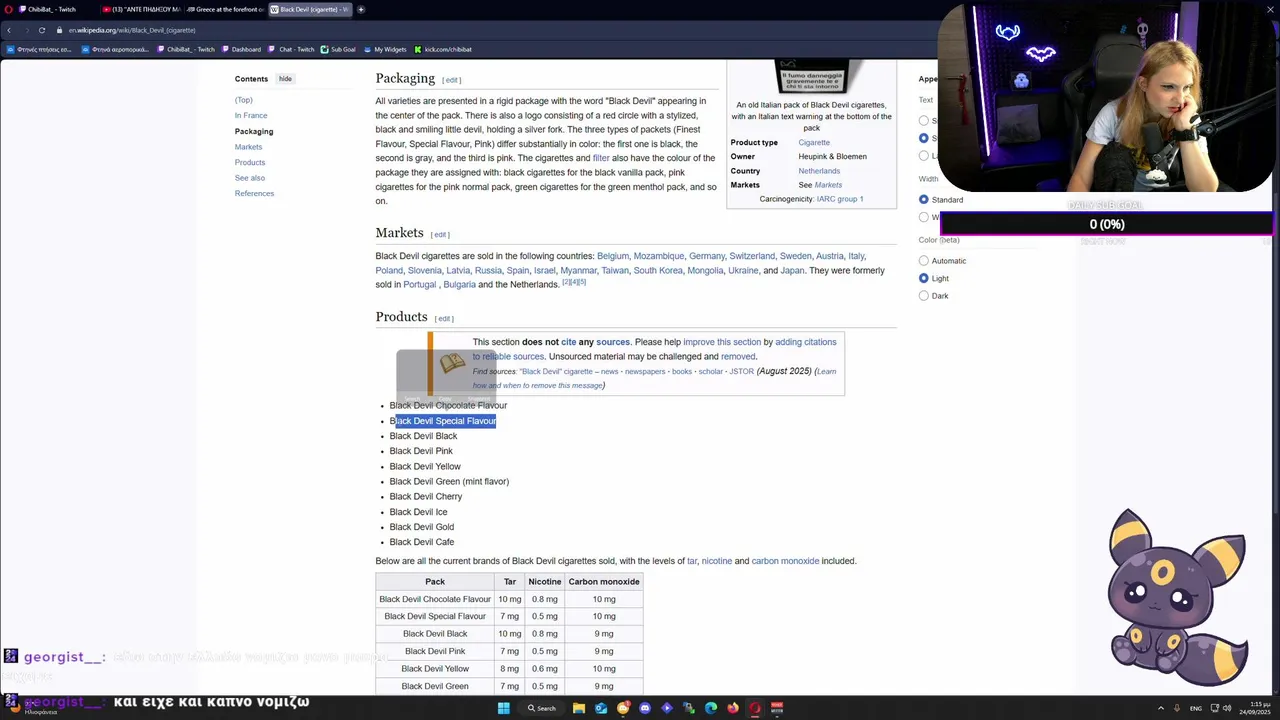Select Standard width radio button

(x=923, y=200)
